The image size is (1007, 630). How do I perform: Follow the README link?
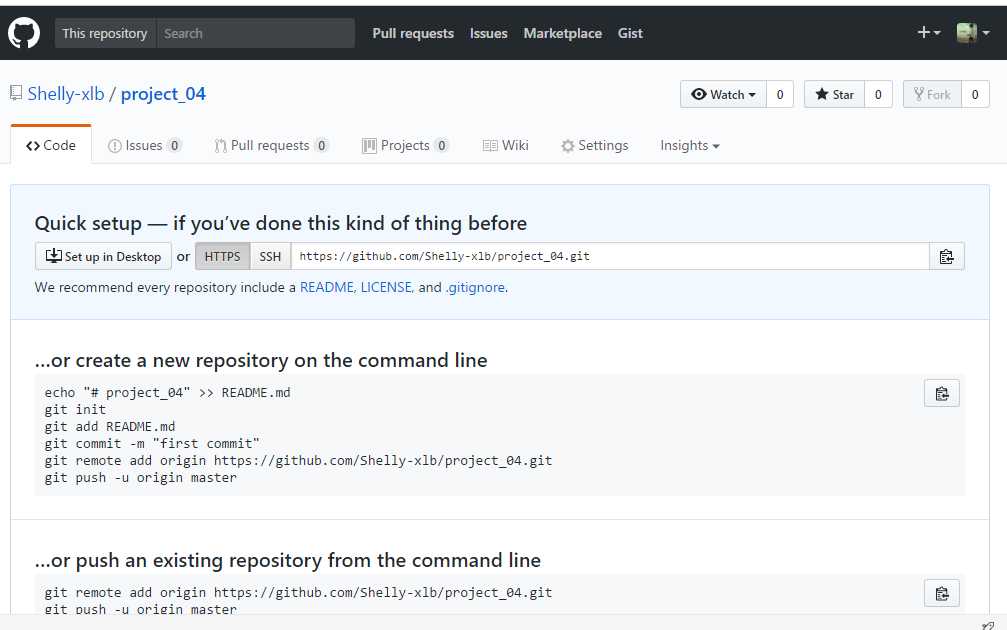tap(328, 287)
